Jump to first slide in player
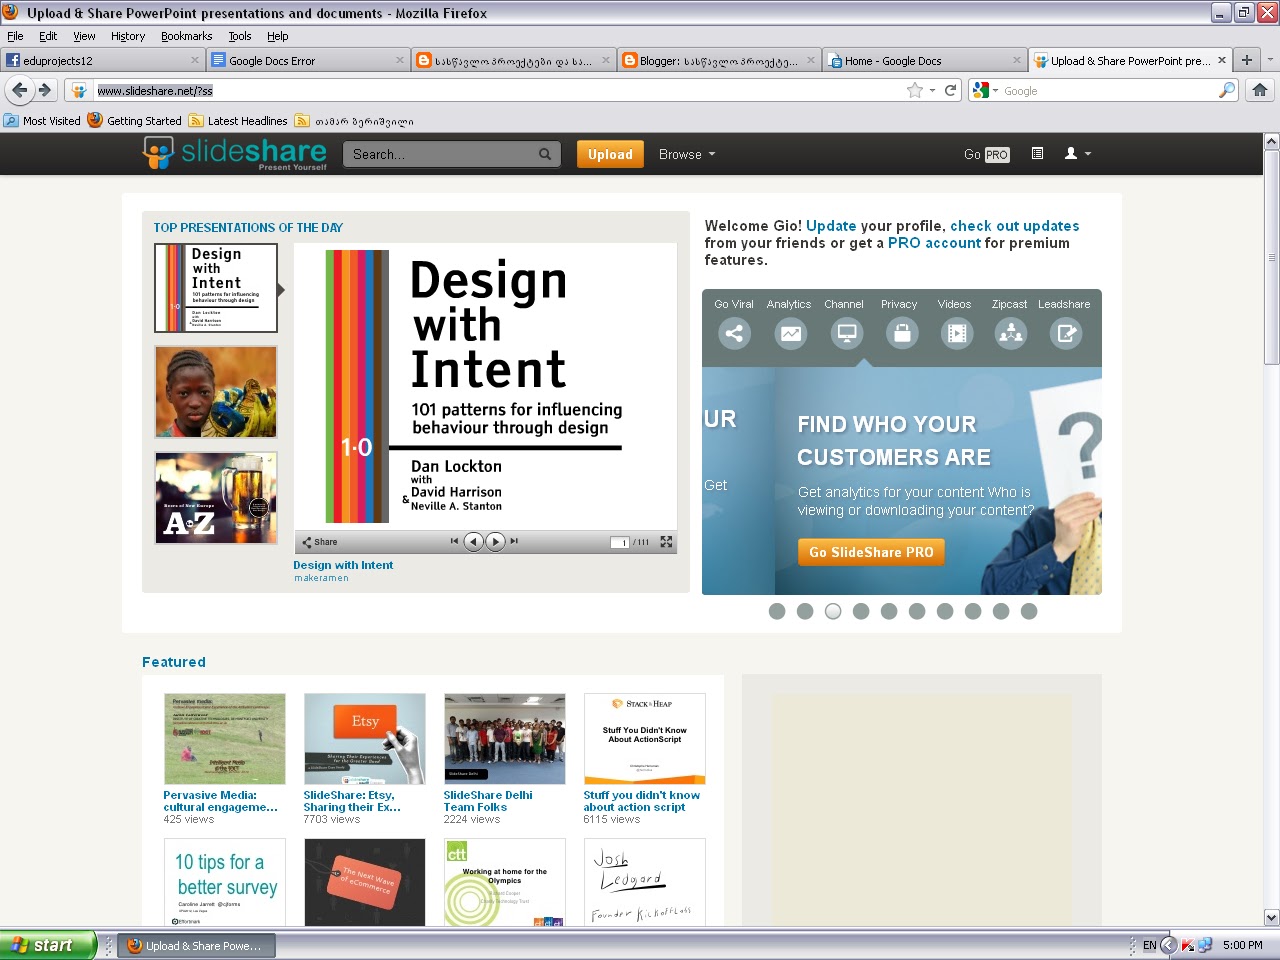This screenshot has width=1280, height=960. pyautogui.click(x=454, y=541)
